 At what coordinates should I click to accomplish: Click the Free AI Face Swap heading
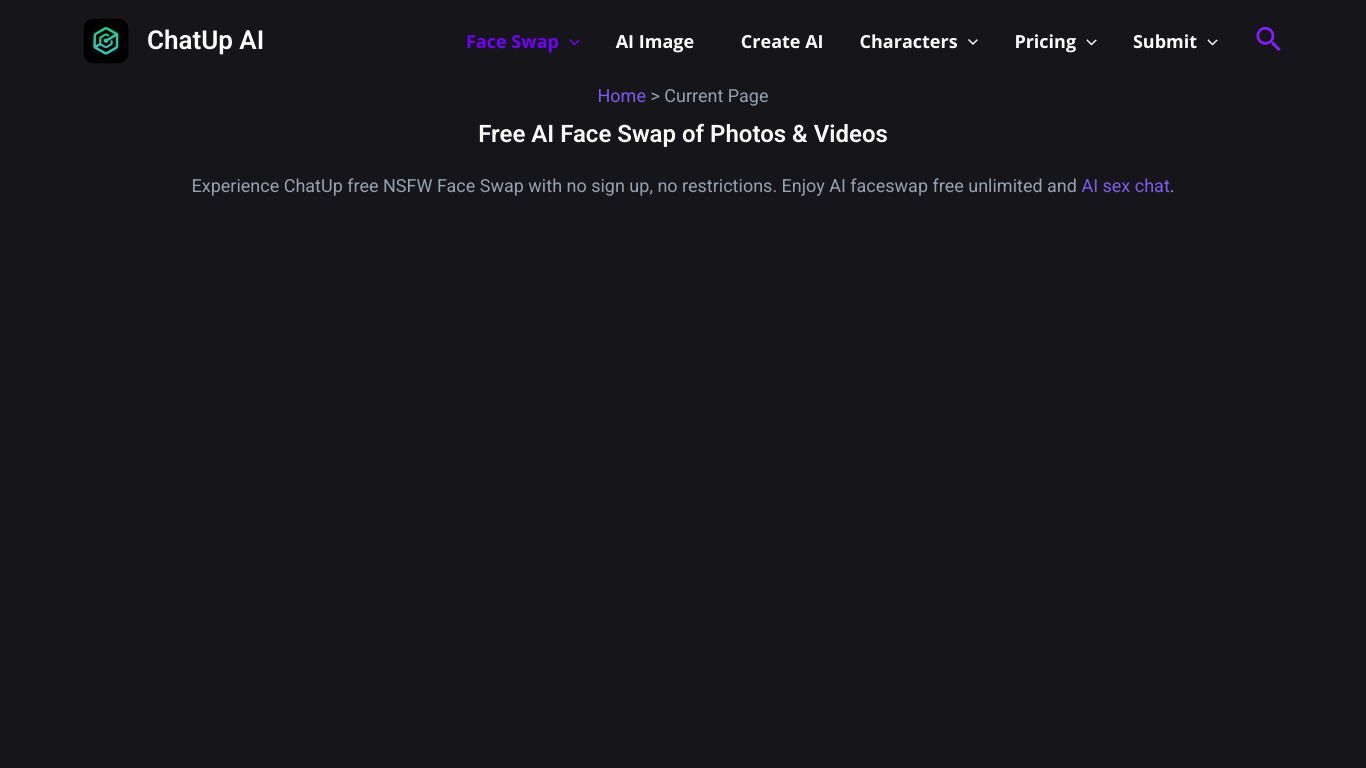click(x=683, y=134)
